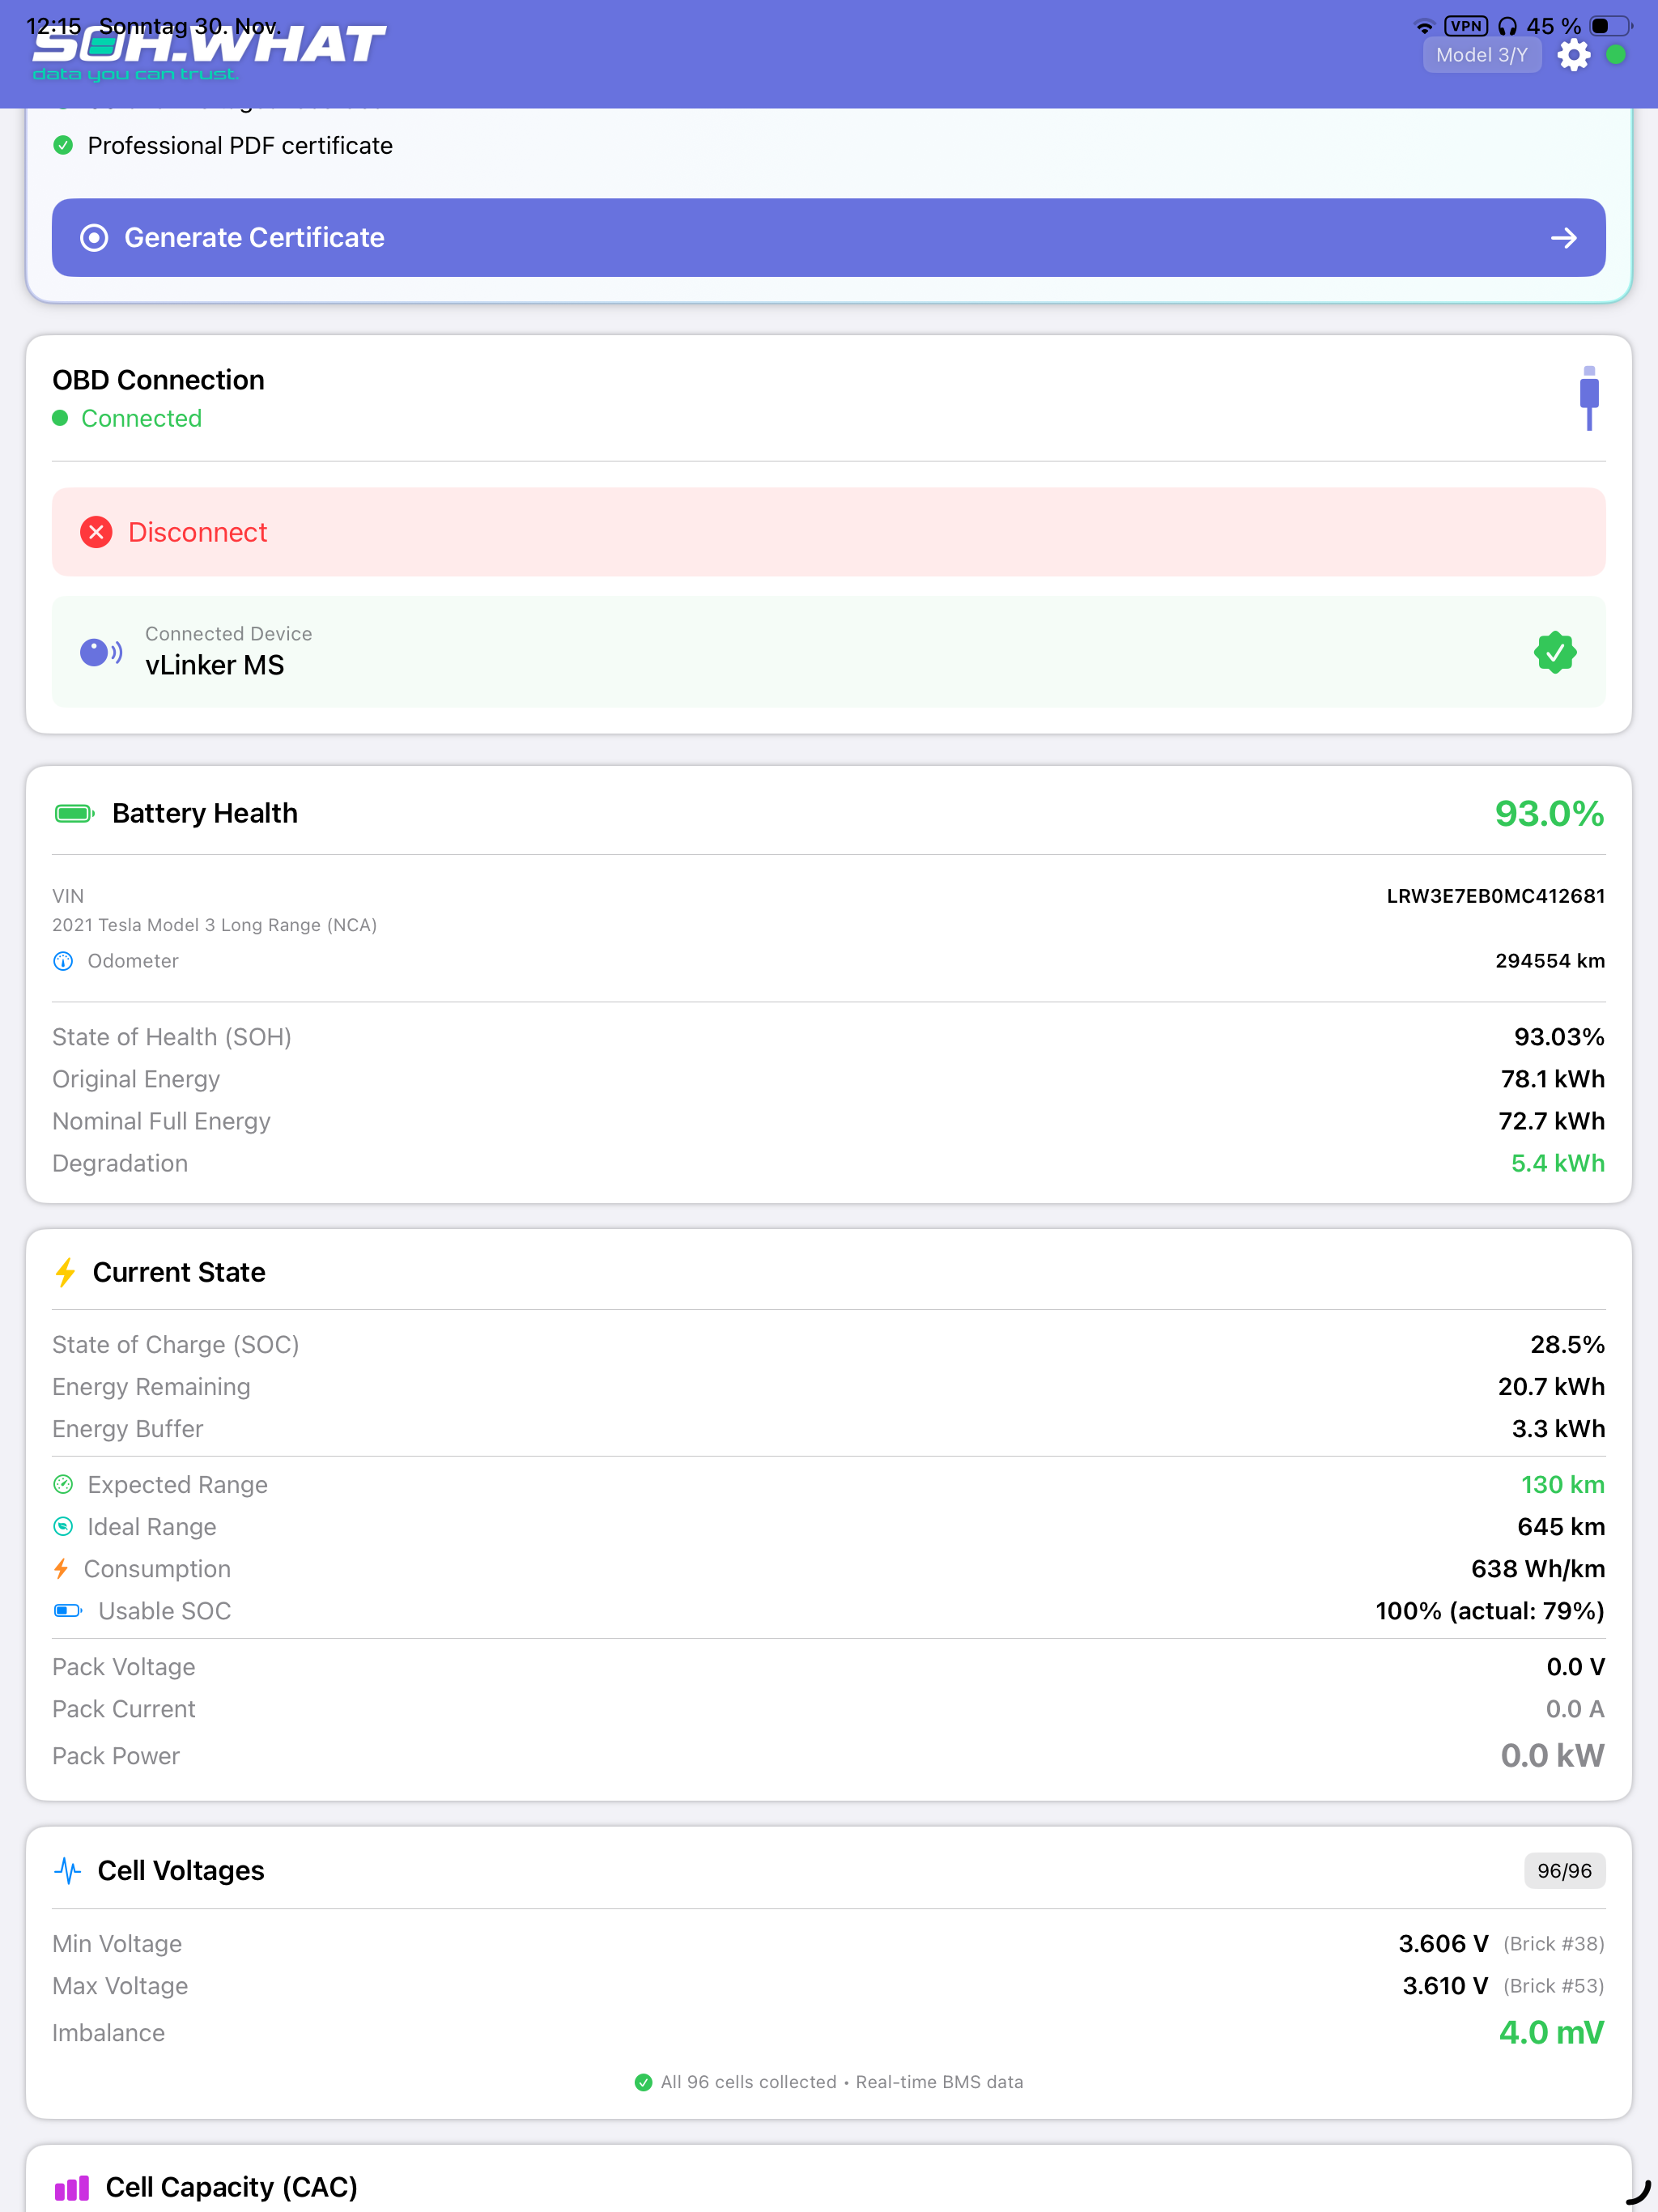
Task: Tap the circle icon beside Generate Certificate
Action: click(x=94, y=238)
